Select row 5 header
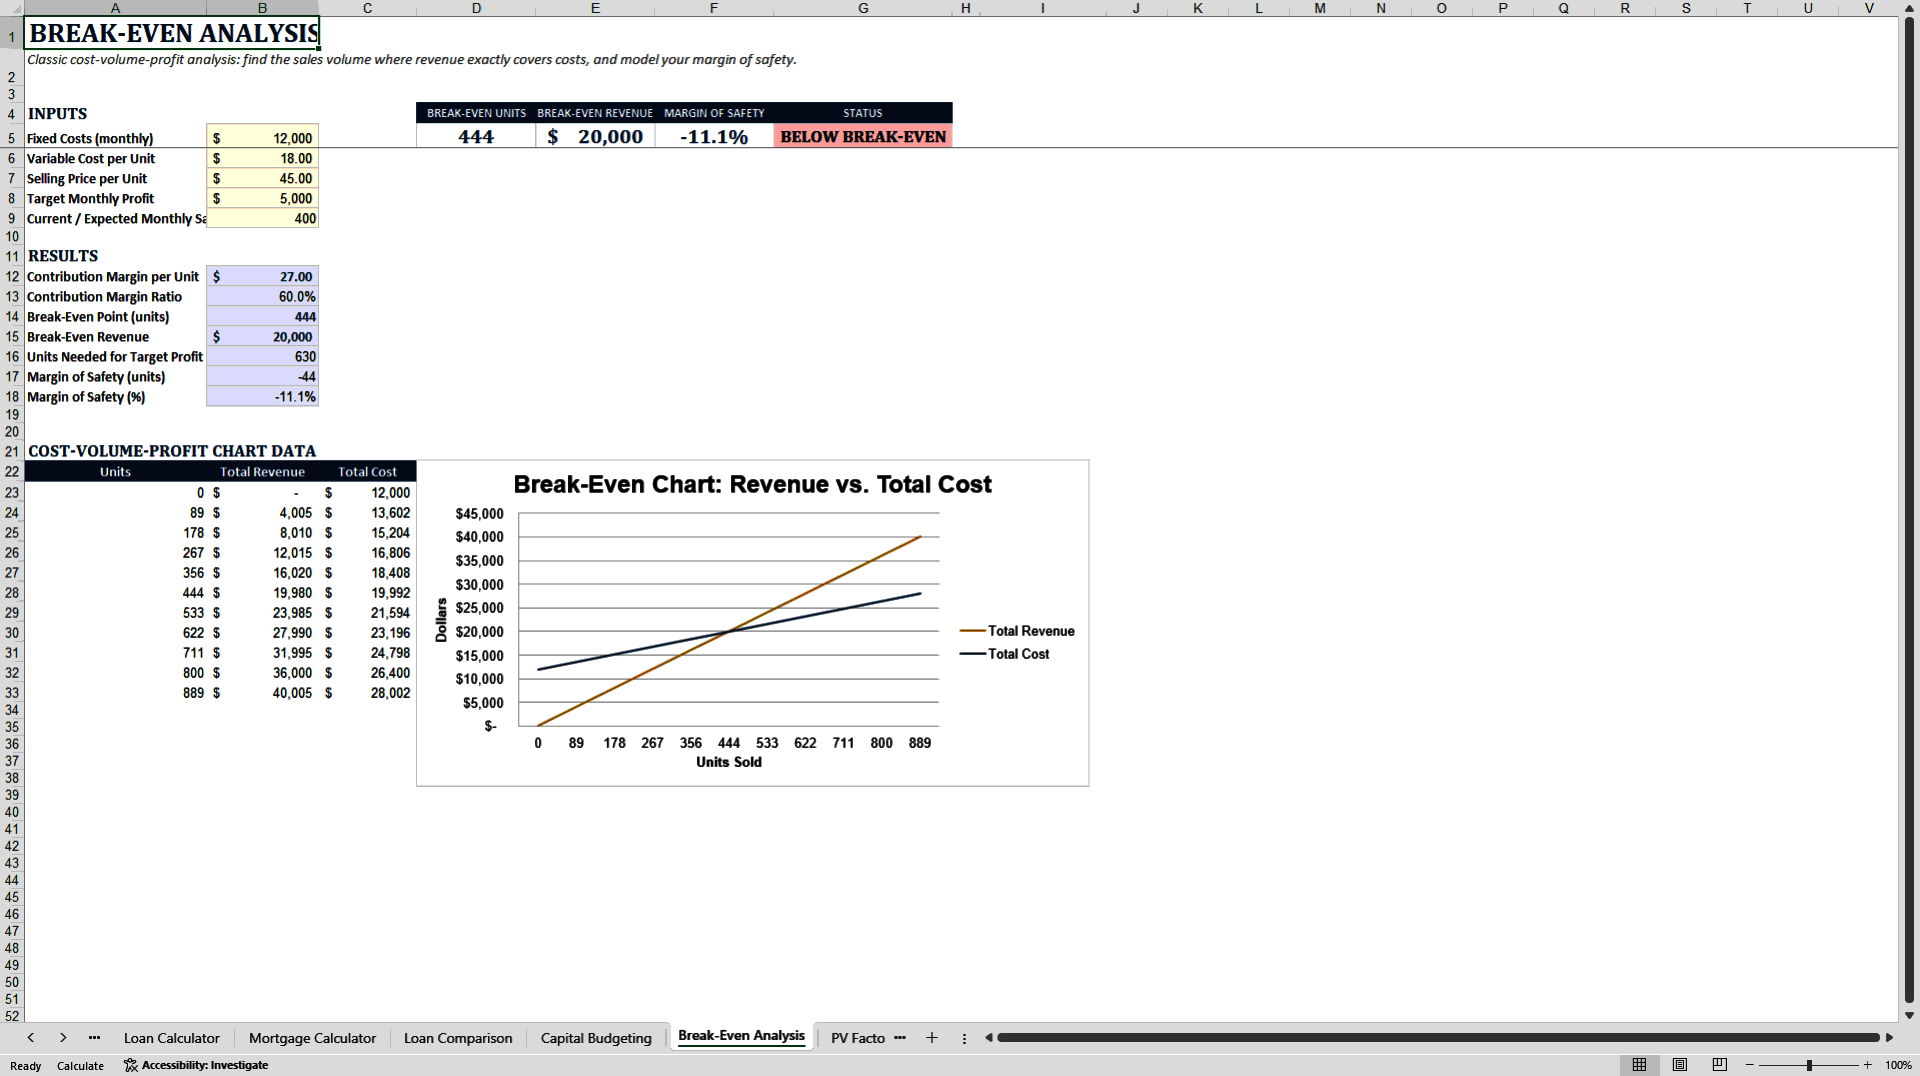 point(12,138)
